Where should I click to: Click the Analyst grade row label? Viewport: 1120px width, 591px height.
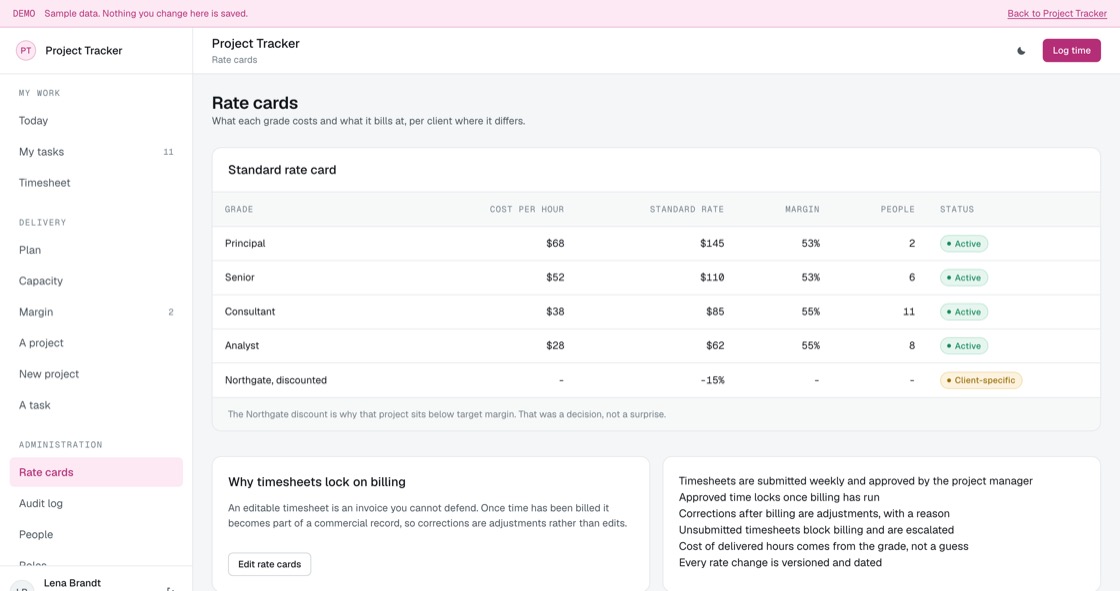[x=242, y=345]
